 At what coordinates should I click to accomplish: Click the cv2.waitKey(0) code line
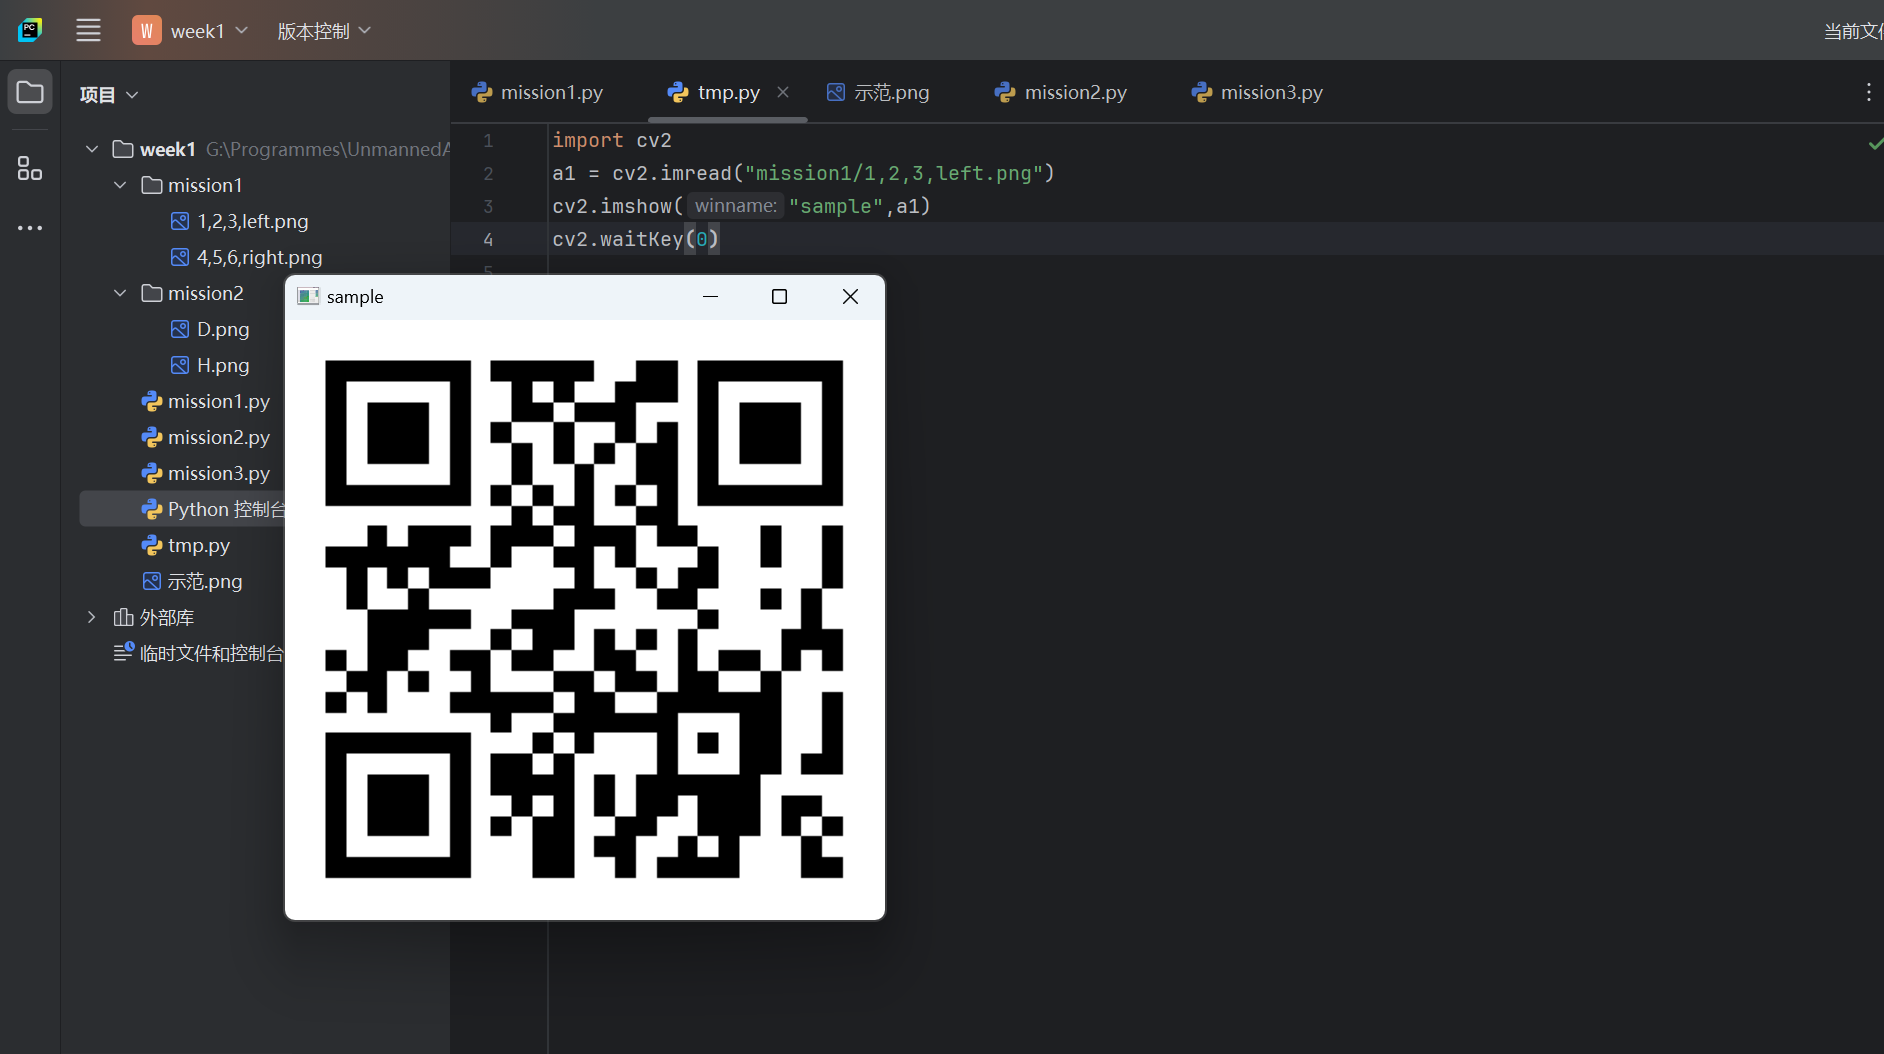(x=636, y=239)
